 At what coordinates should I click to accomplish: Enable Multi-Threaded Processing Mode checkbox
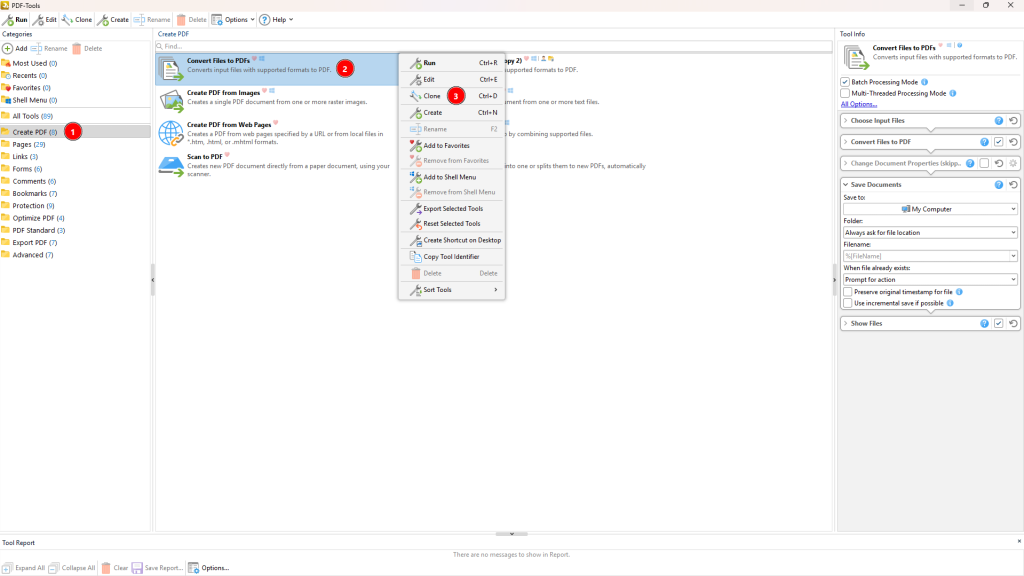click(x=845, y=93)
